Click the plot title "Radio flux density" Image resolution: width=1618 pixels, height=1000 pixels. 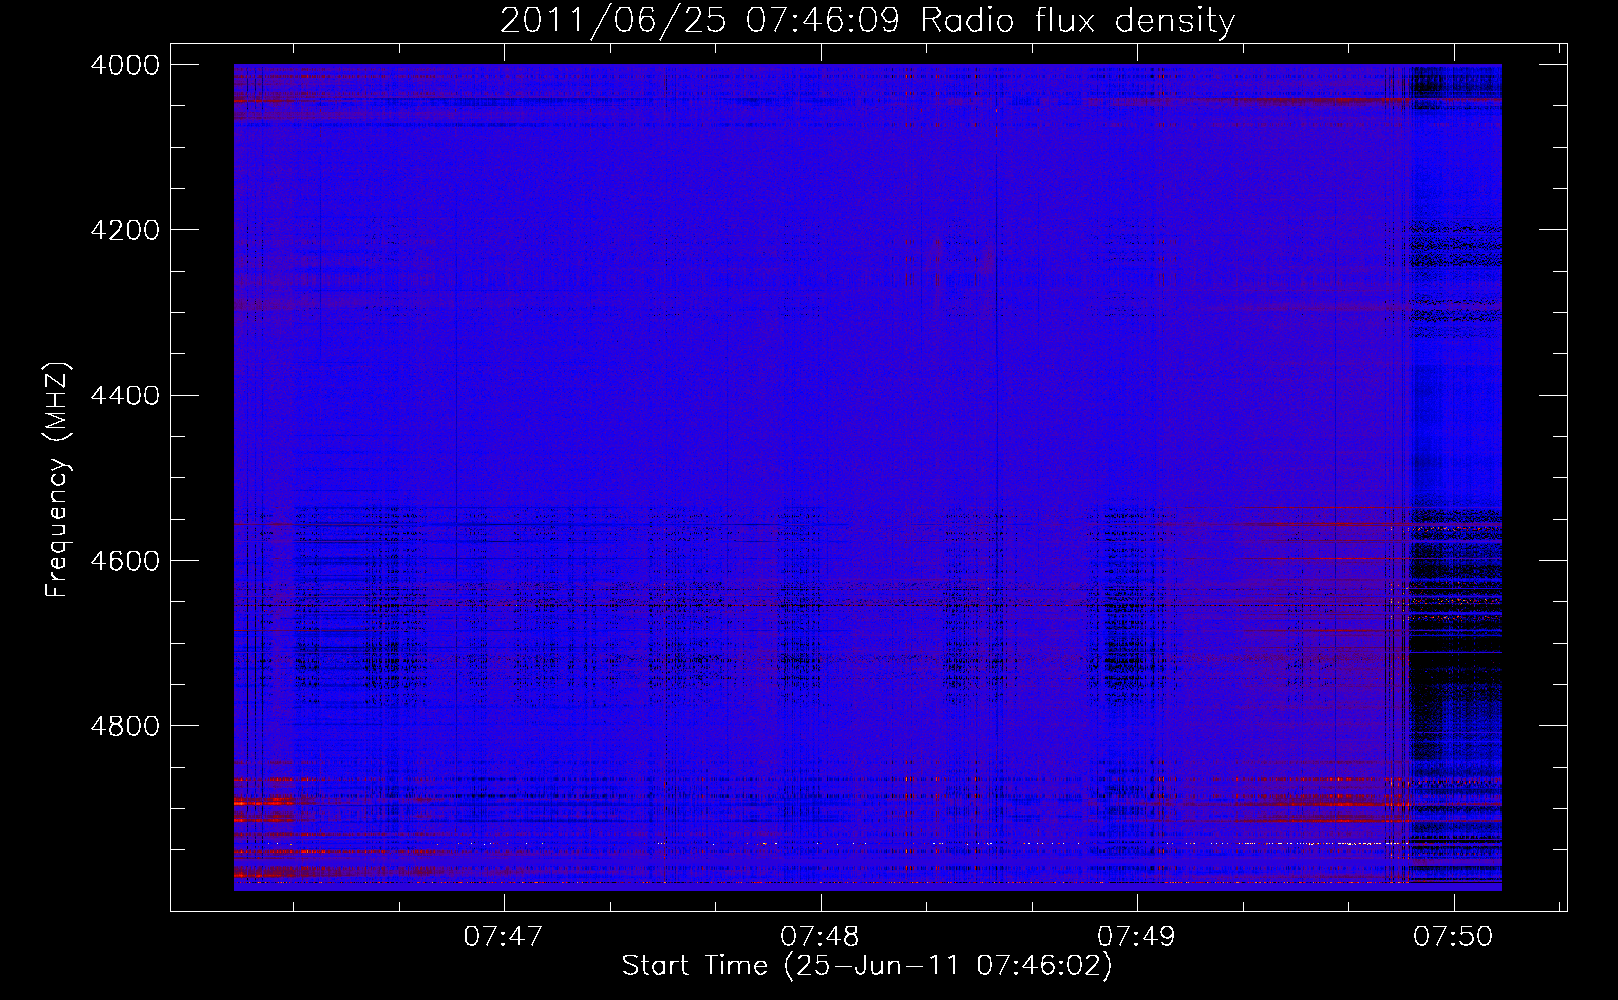pos(1077,20)
